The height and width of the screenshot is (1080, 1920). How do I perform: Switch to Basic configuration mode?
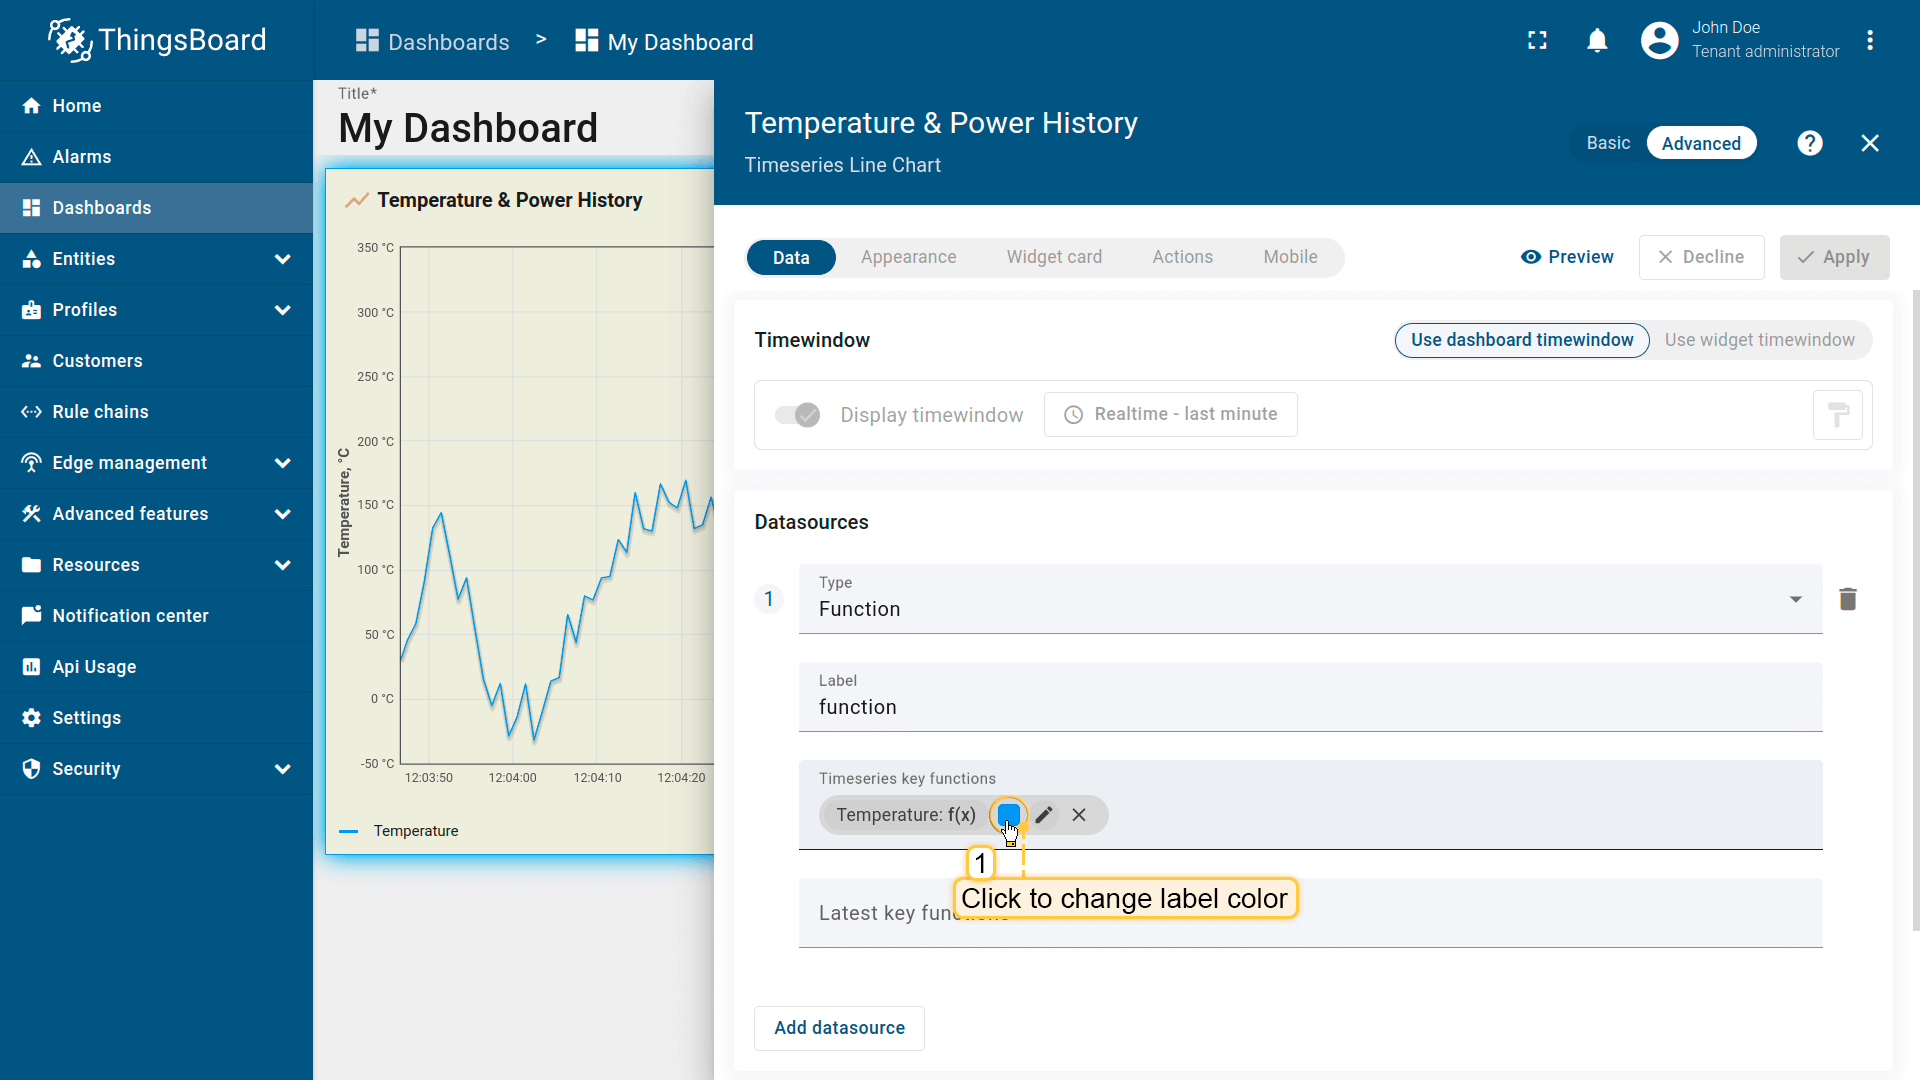[1608, 143]
